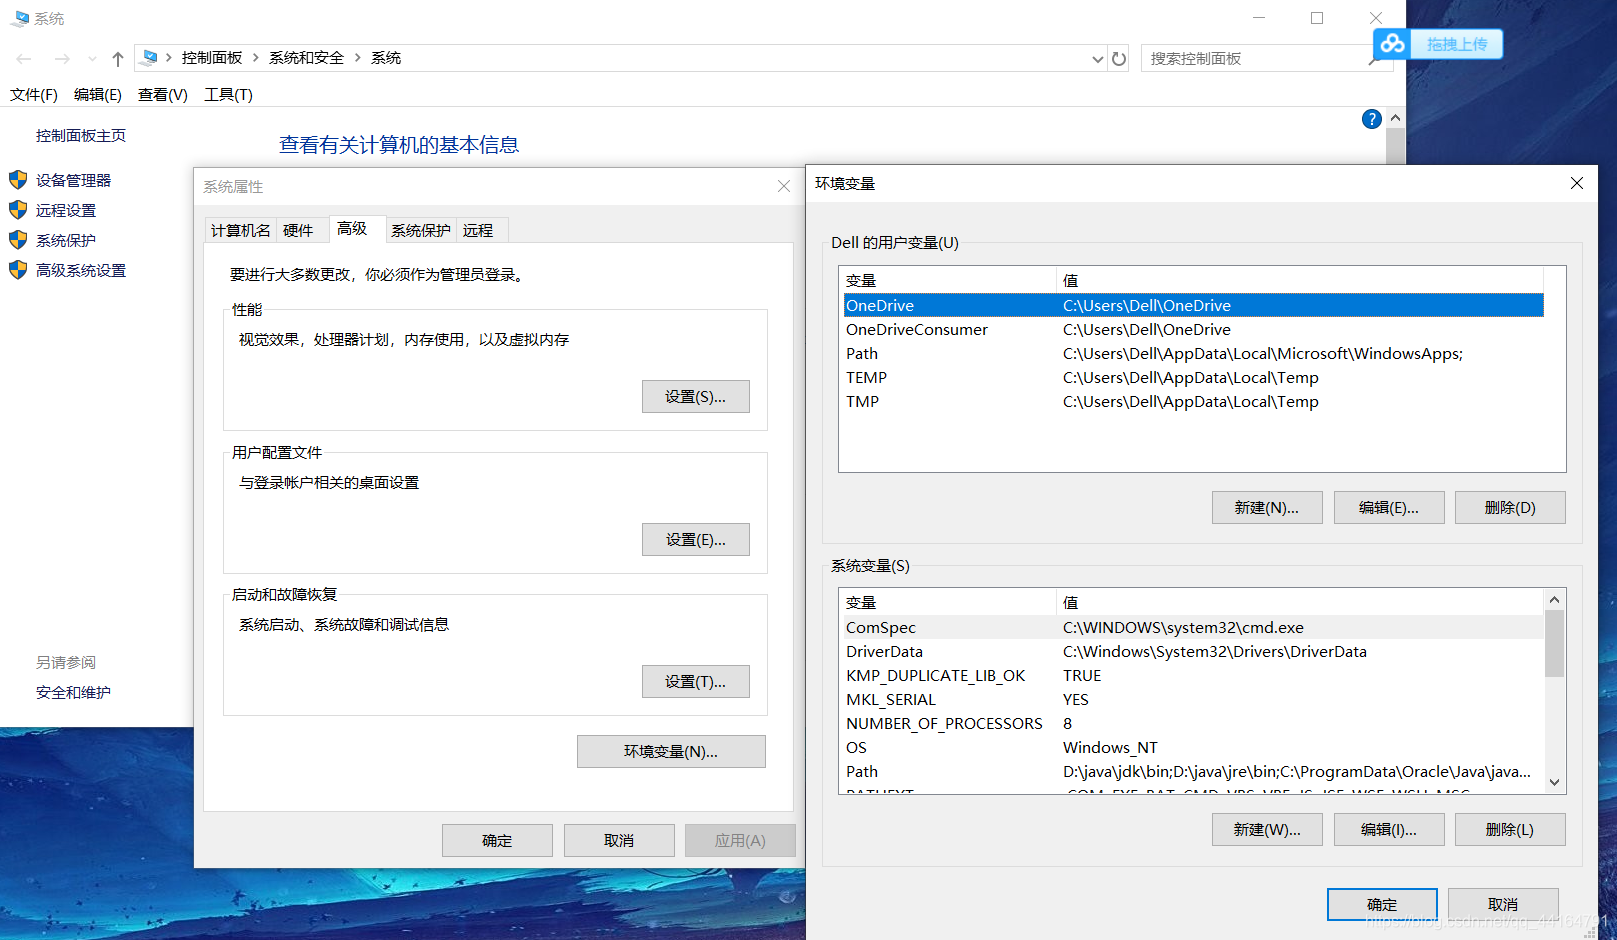The width and height of the screenshot is (1617, 940).
Task: Select the Path user variable row
Action: tap(1000, 353)
